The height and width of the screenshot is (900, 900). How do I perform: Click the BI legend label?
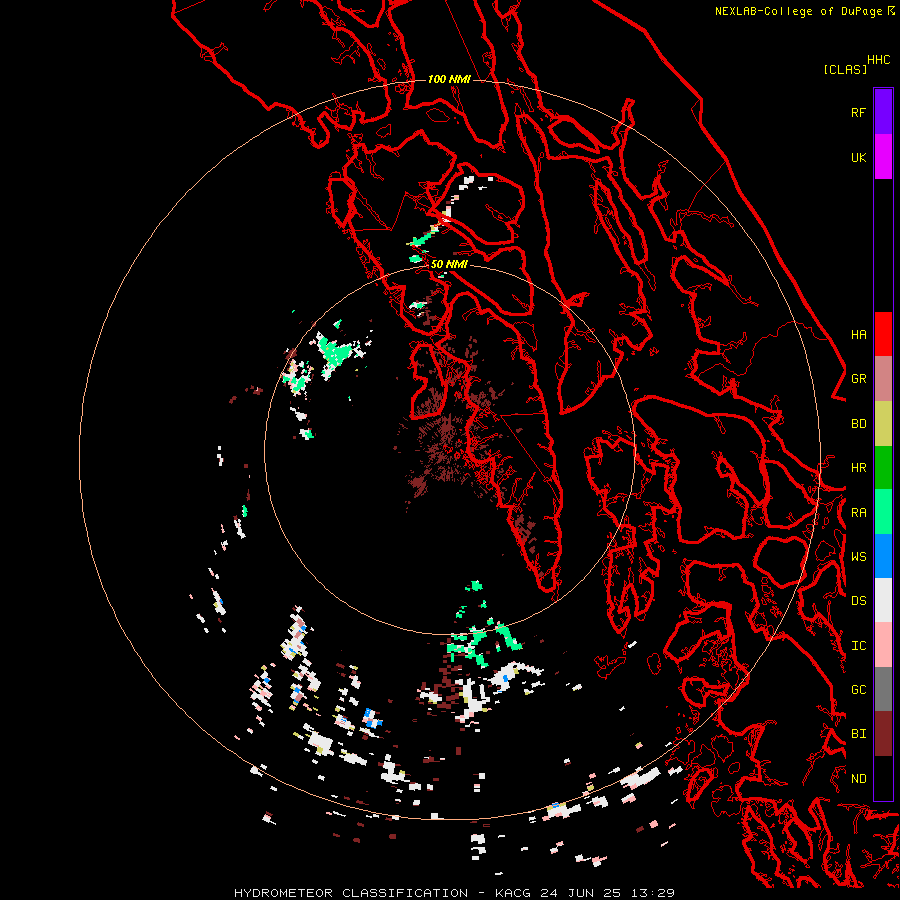pos(858,734)
